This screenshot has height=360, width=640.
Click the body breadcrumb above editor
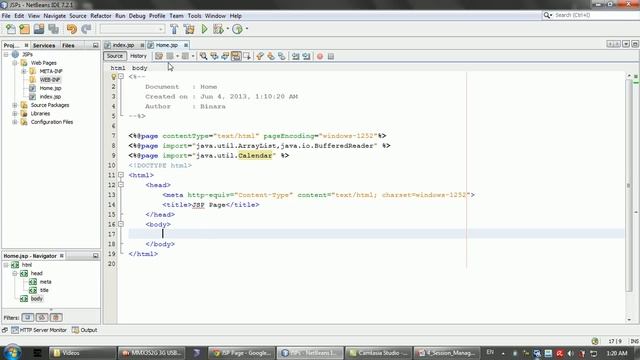click(140, 68)
